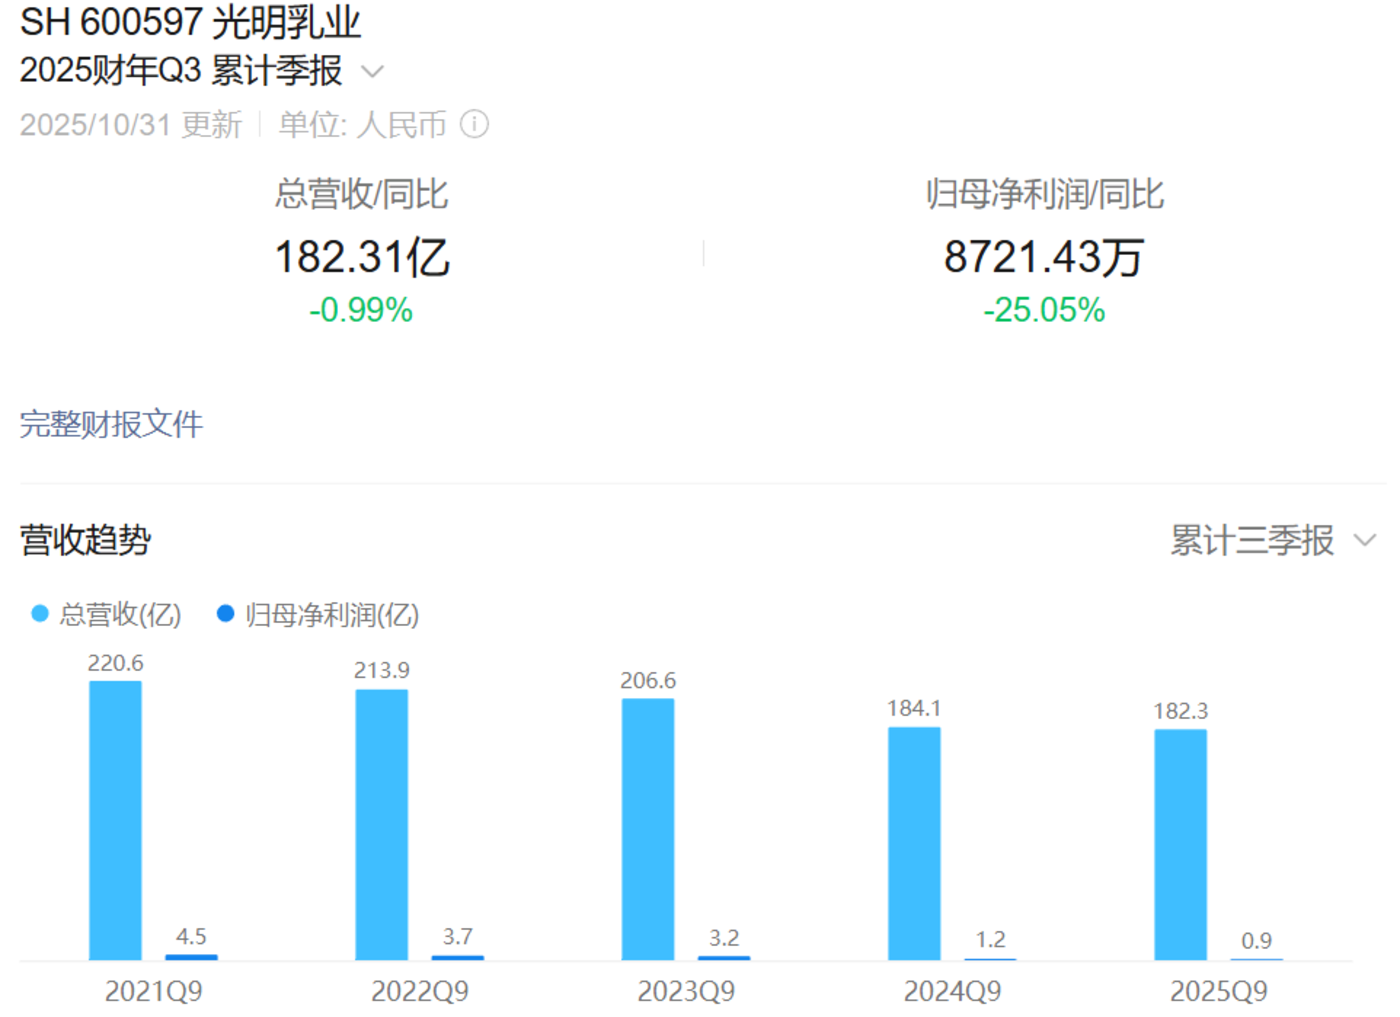Image resolution: width=1400 pixels, height=1017 pixels.
Task: Click the 8721.43万 net profit figure
Action: [x=1044, y=257]
